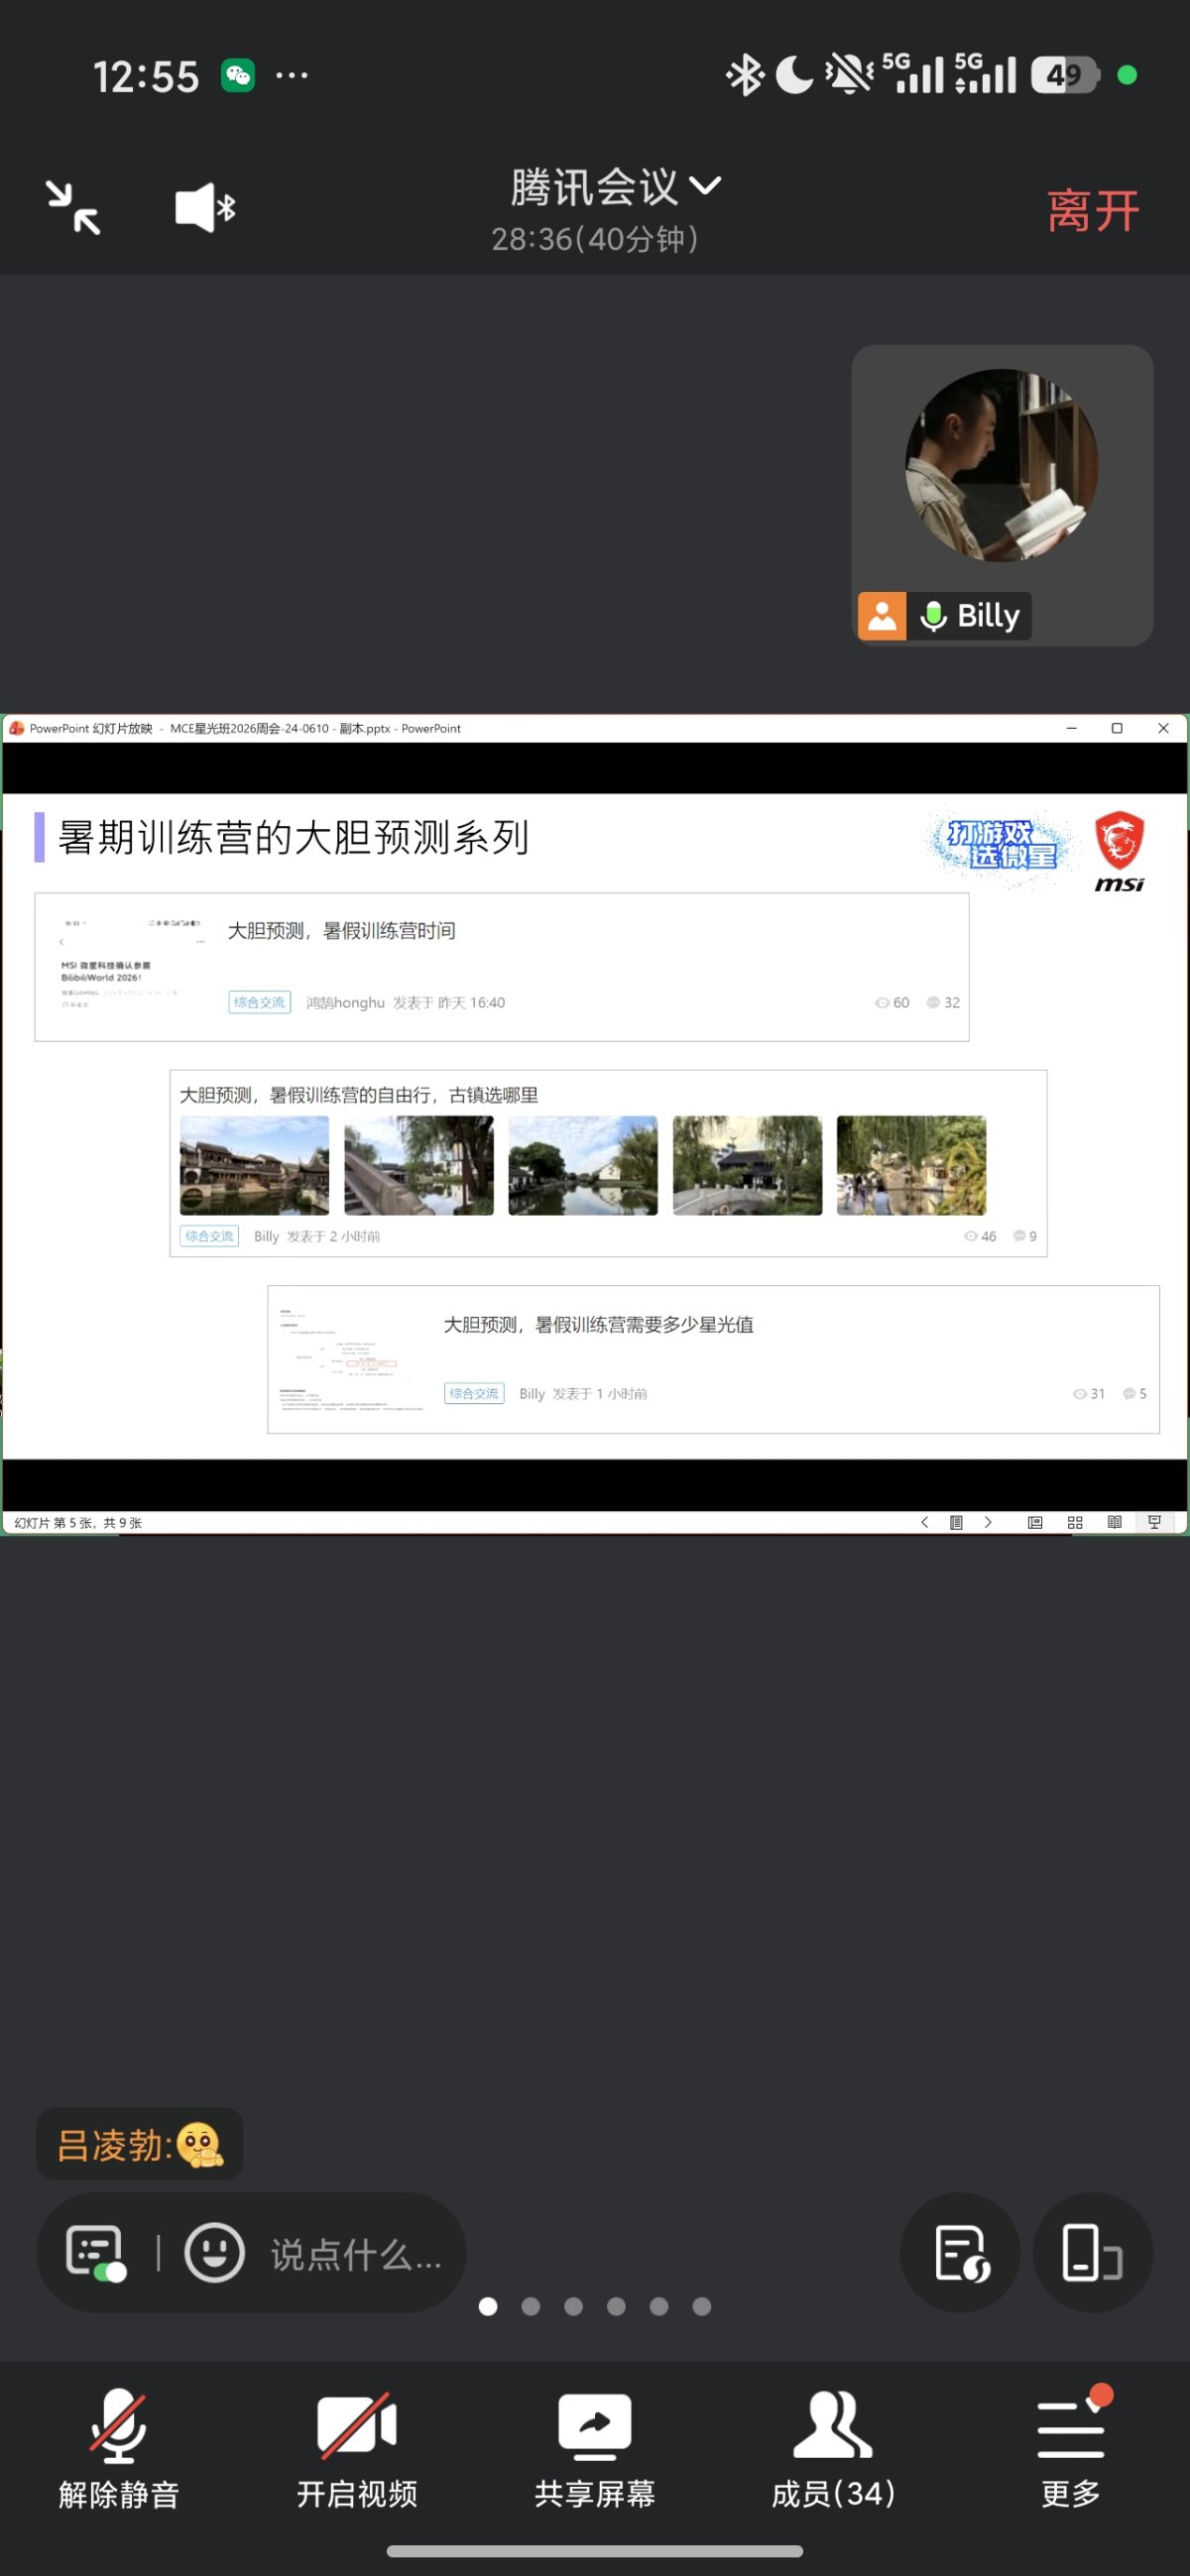
Task: Open the 成员(34) members list
Action: 833,2450
